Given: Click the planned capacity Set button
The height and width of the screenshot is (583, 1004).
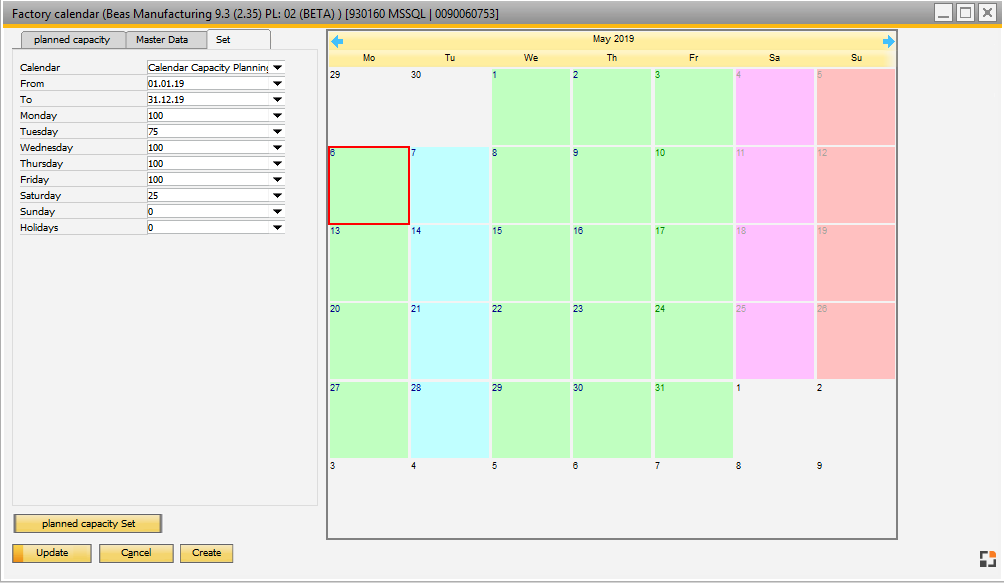Looking at the screenshot, I should [x=87, y=523].
